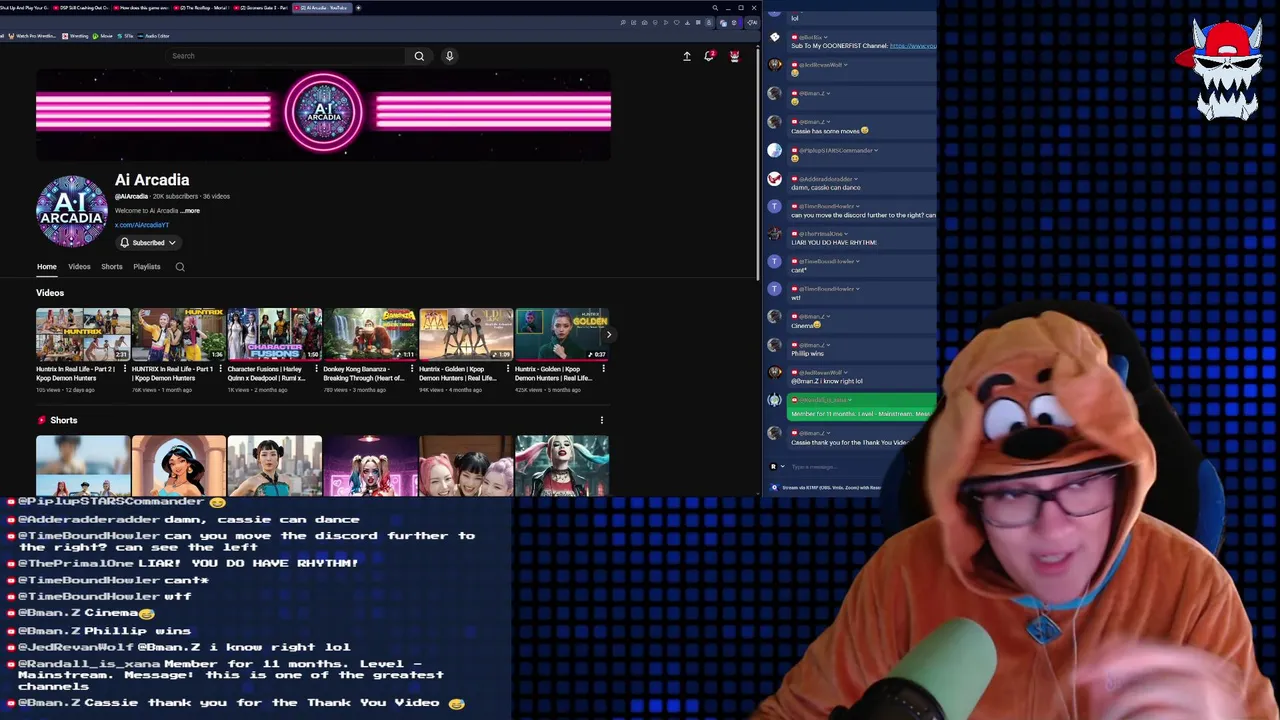Click next arrow on Videos carousel
This screenshot has height=720, width=1280.
tap(608, 335)
